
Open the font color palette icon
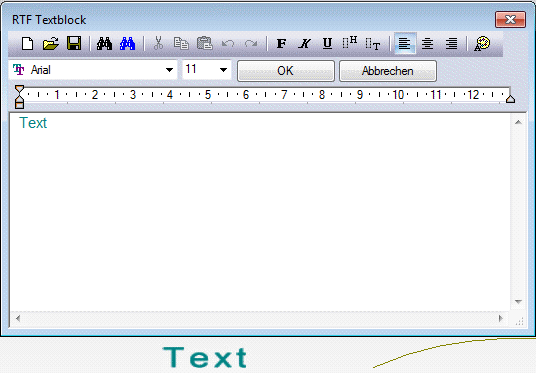[x=482, y=44]
